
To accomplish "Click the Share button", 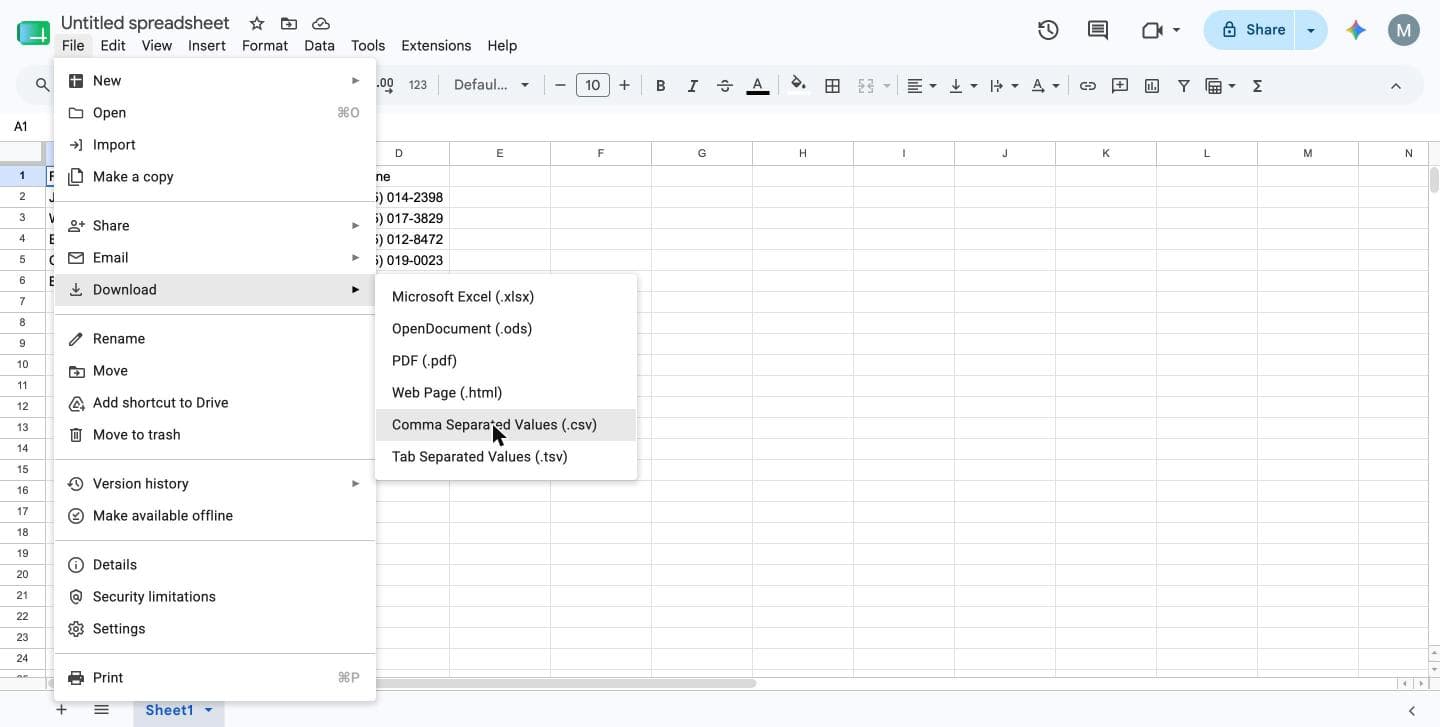I will [1250, 30].
